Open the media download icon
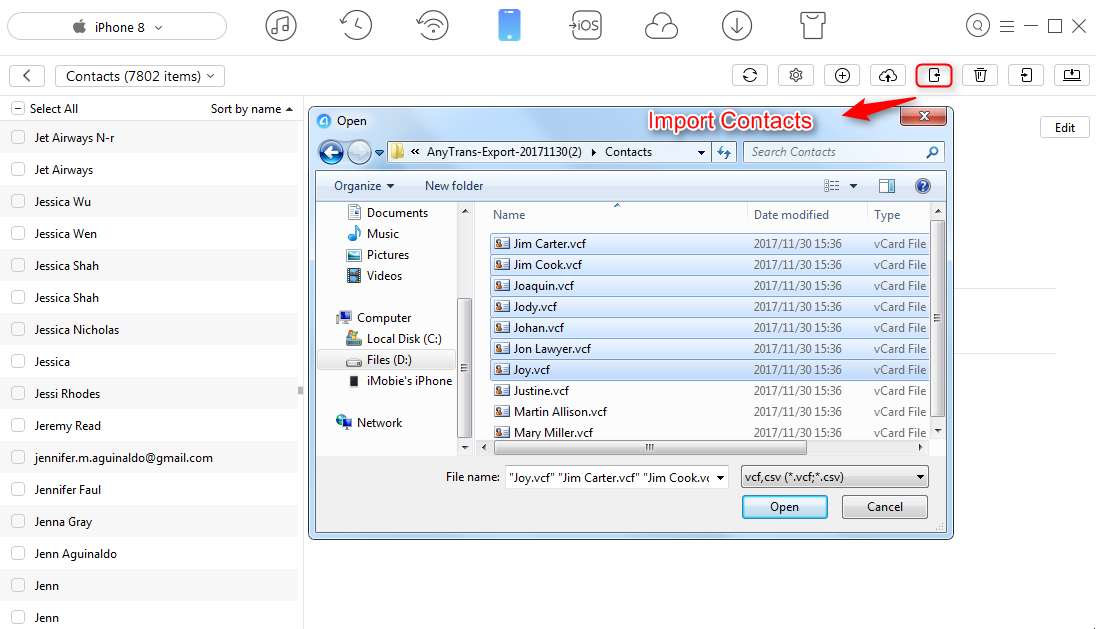 (x=737, y=27)
